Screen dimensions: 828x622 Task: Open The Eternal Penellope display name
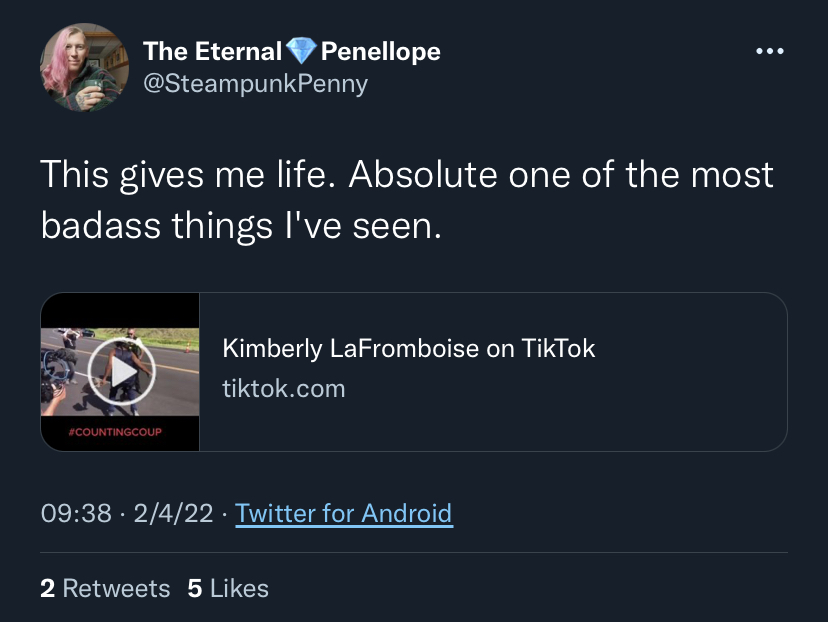click(291, 51)
